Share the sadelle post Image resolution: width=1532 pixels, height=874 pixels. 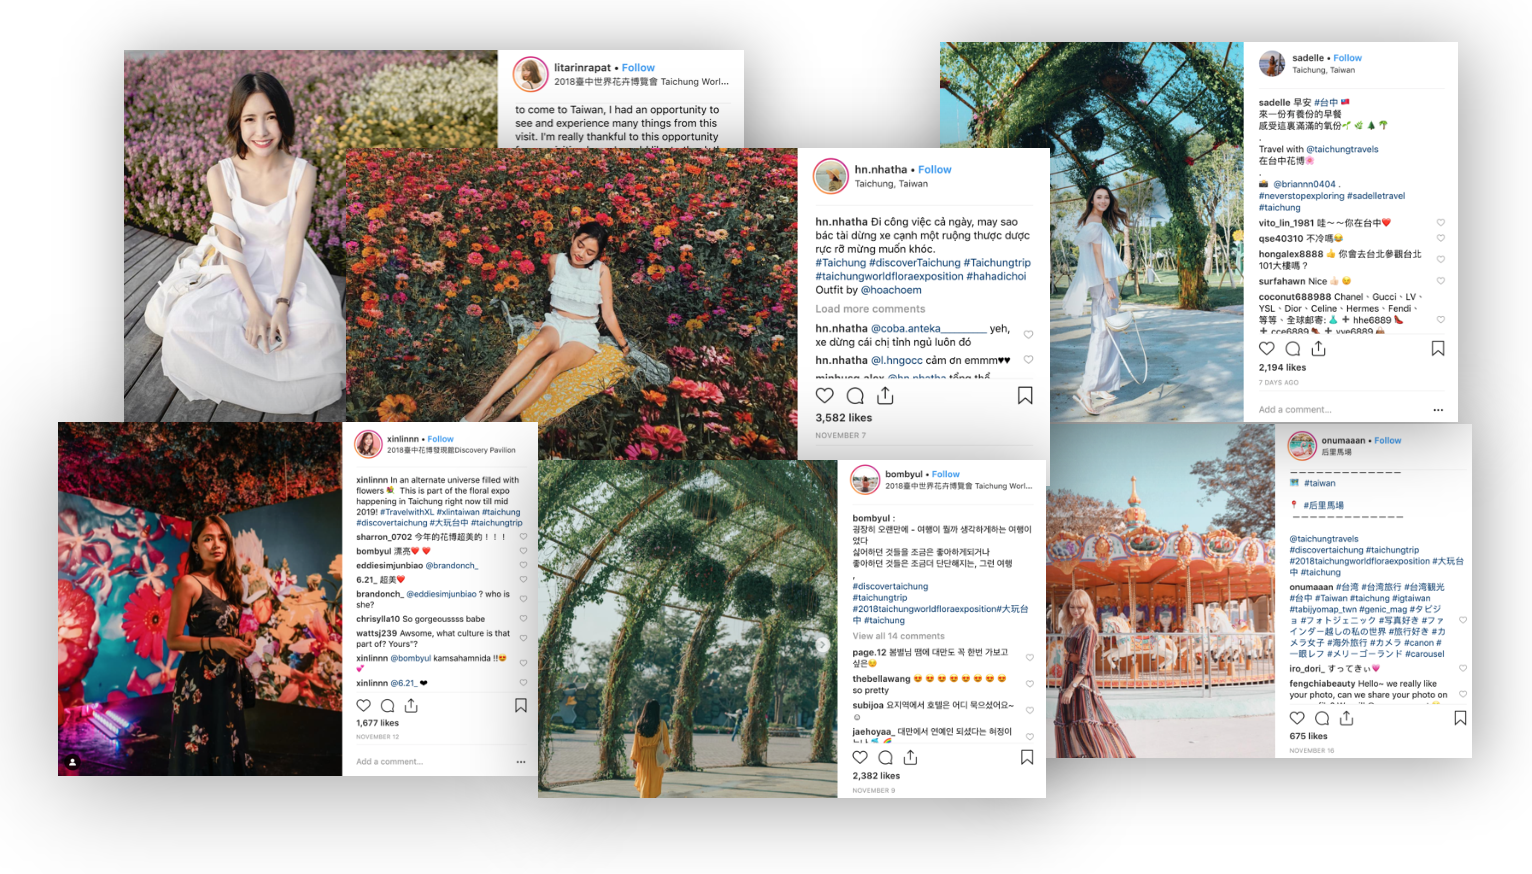click(1318, 348)
